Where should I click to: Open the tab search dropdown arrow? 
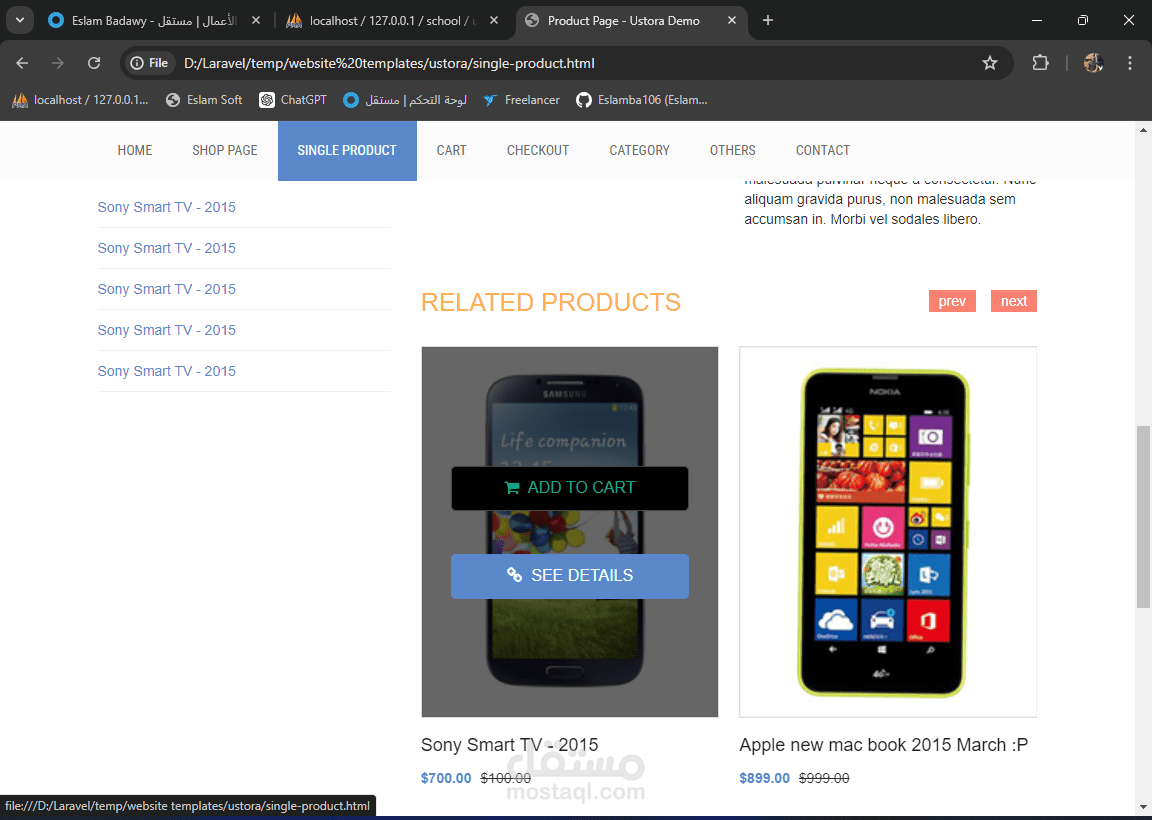click(x=20, y=21)
